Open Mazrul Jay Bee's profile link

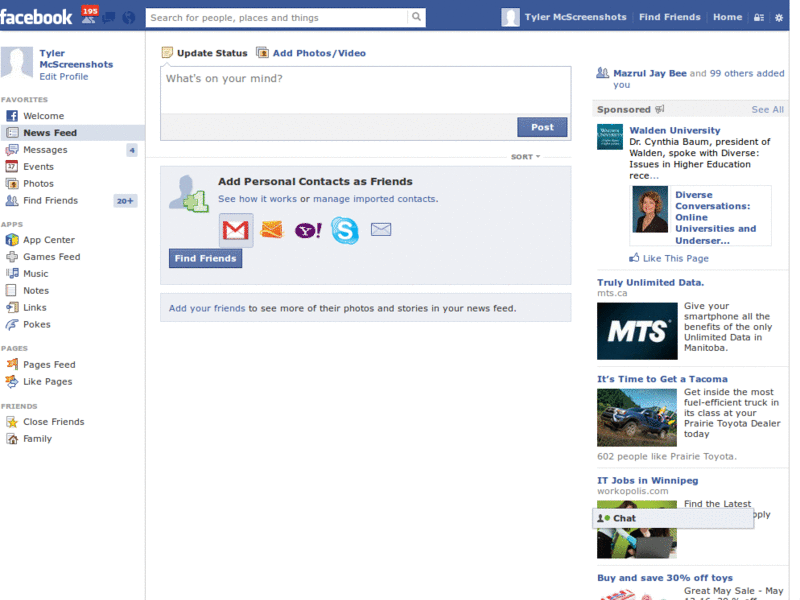649,73
